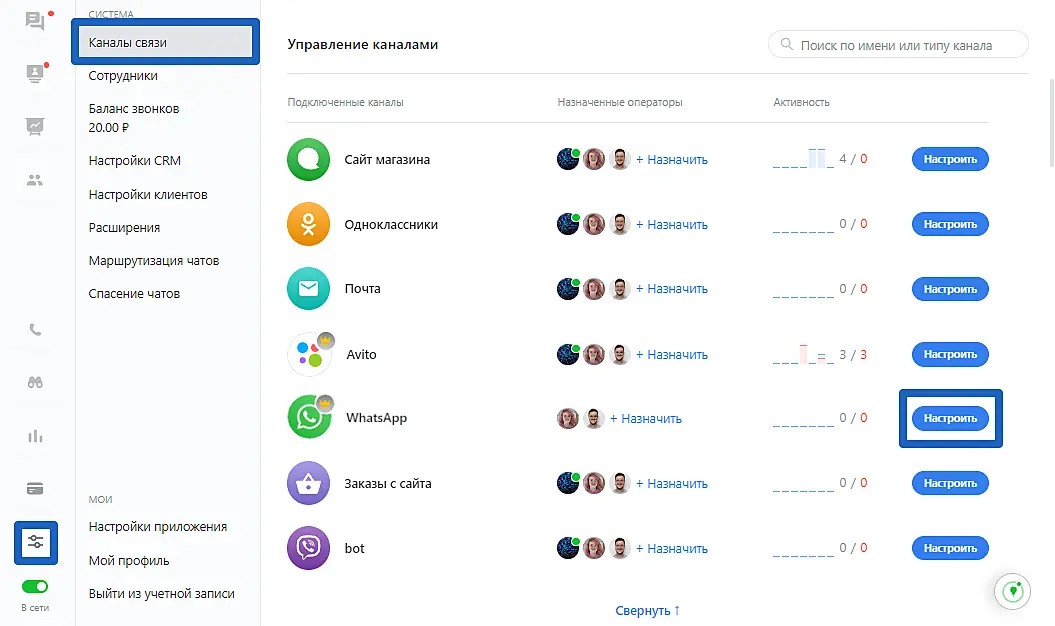This screenshot has height=626, width=1055.
Task: Open '+ Назначить' for the WhatsApp channel
Action: [645, 419]
